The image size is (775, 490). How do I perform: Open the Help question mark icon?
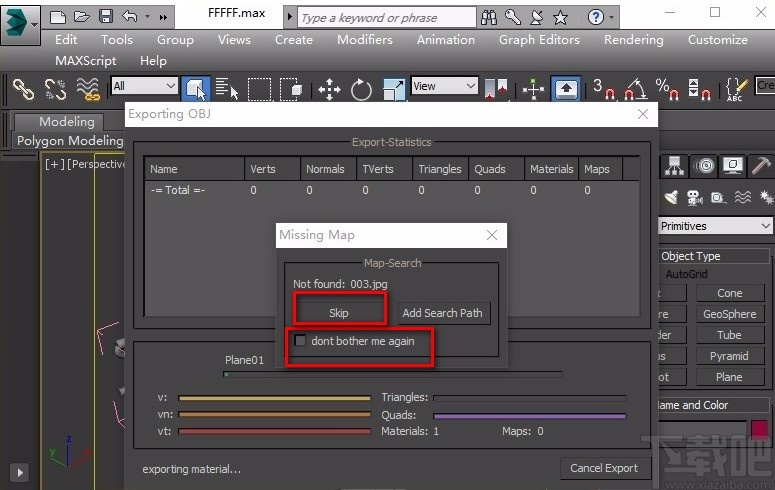coord(596,18)
